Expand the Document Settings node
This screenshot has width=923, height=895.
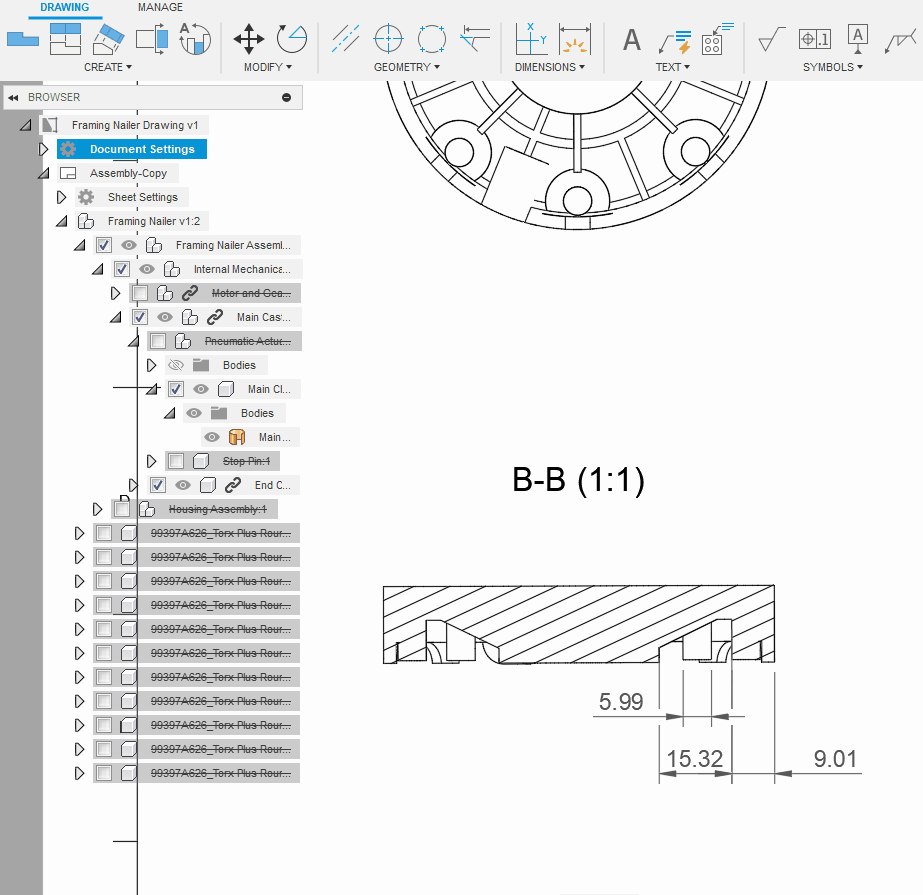[43, 149]
